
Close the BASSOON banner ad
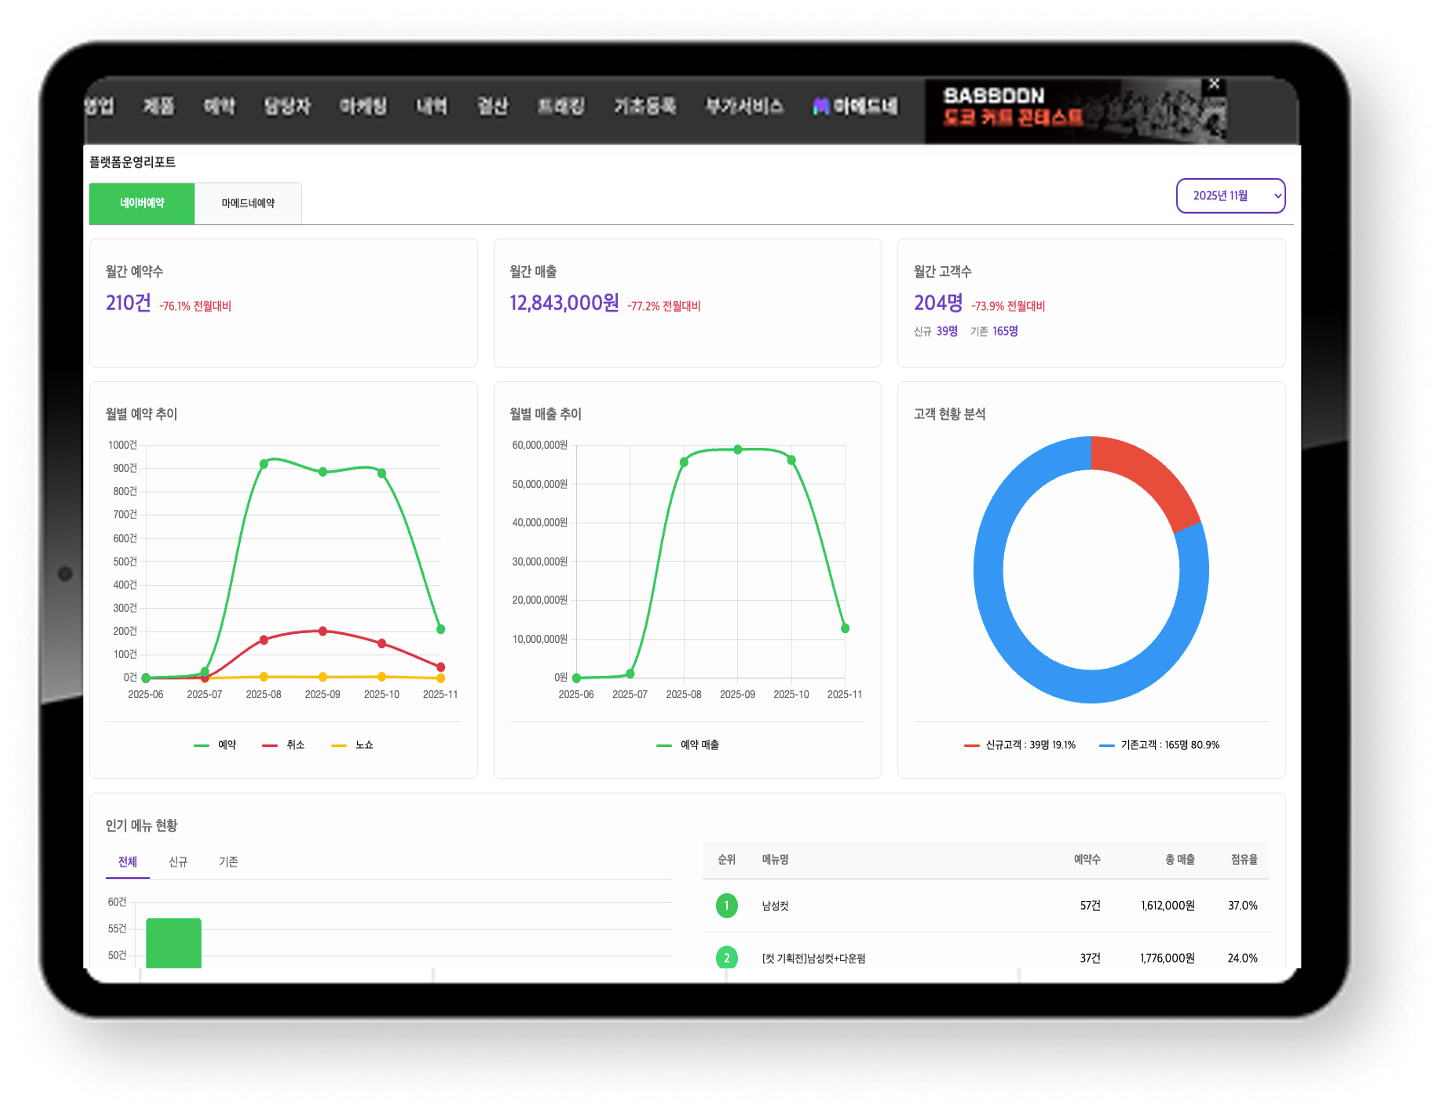[1214, 84]
